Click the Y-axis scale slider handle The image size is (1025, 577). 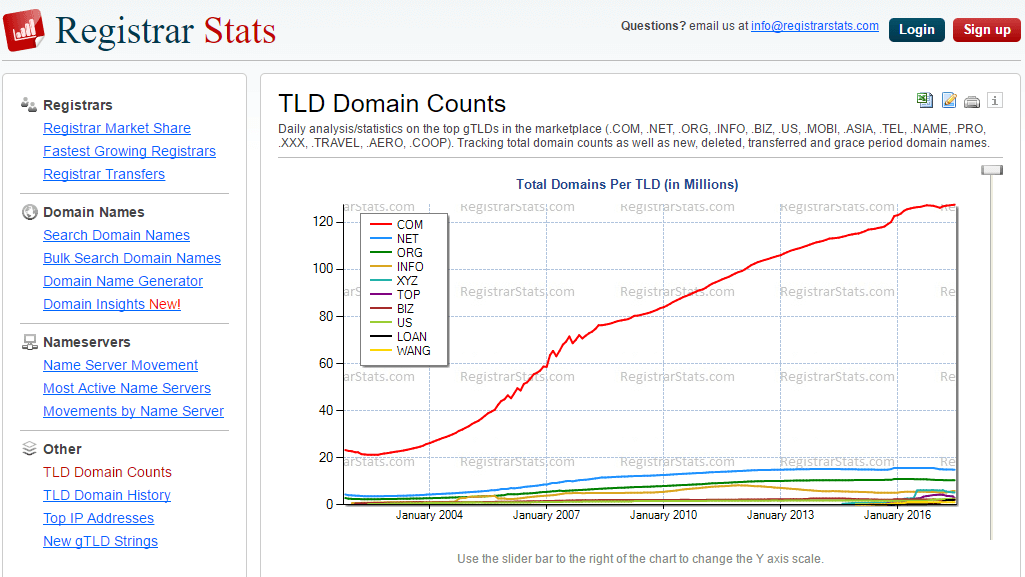click(991, 170)
